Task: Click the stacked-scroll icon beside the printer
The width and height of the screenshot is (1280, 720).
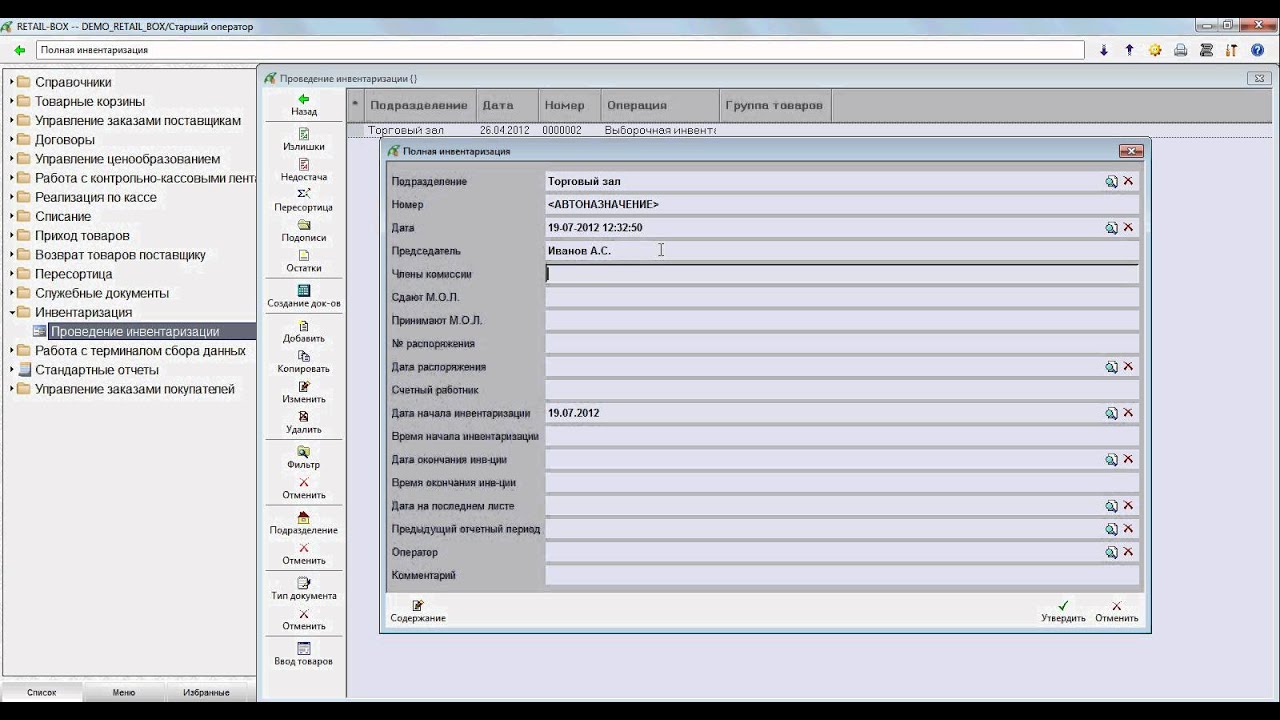Action: point(1206,50)
